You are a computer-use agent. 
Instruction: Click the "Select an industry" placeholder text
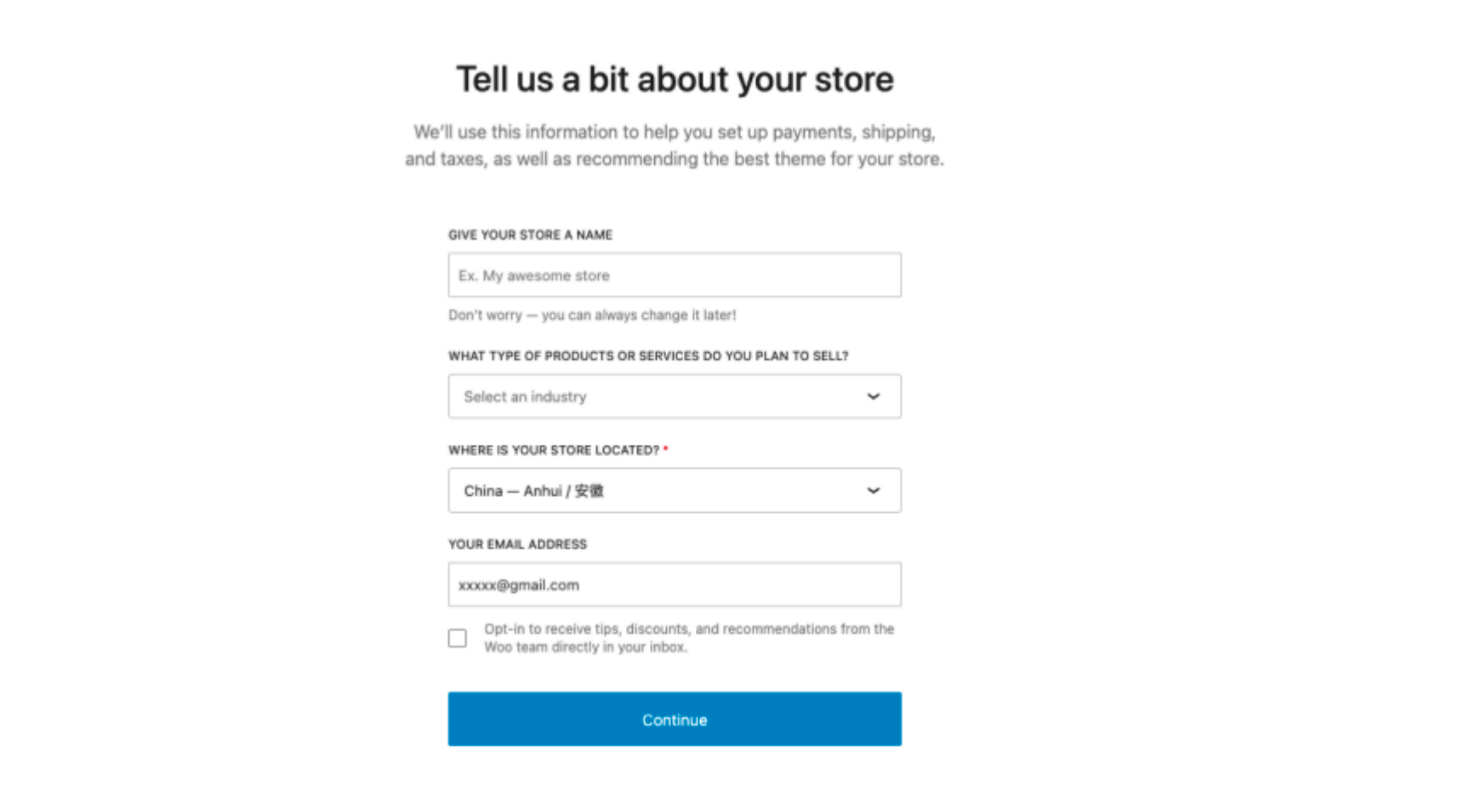point(525,397)
